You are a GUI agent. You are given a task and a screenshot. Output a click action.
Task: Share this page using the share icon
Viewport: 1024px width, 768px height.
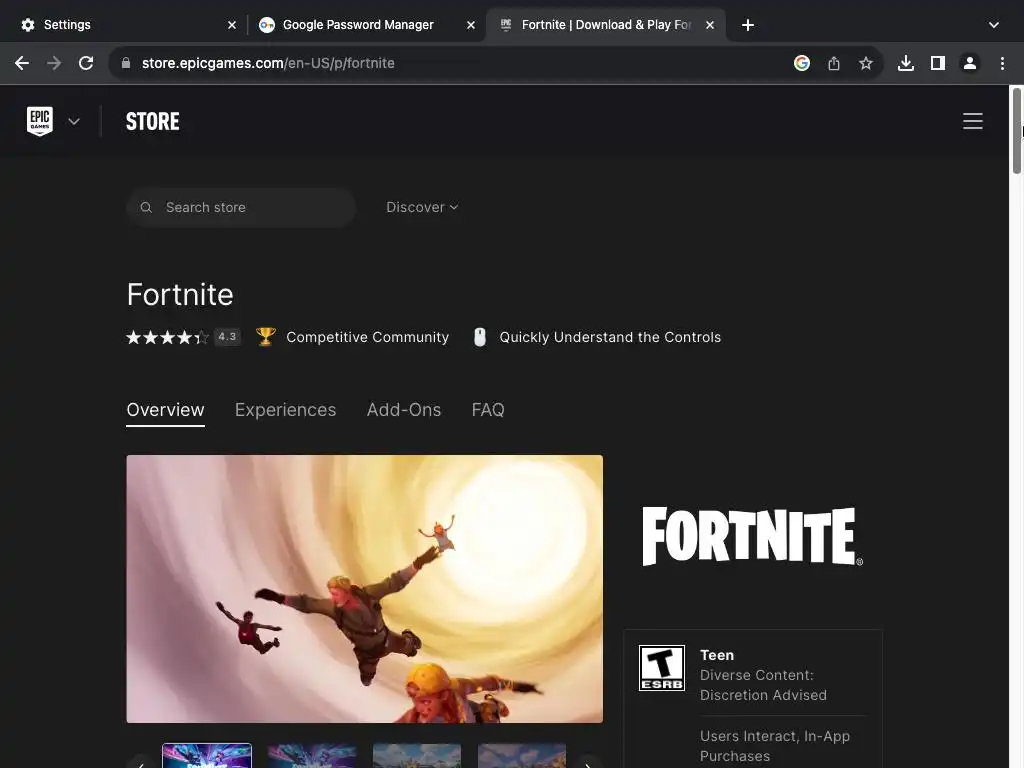point(834,63)
